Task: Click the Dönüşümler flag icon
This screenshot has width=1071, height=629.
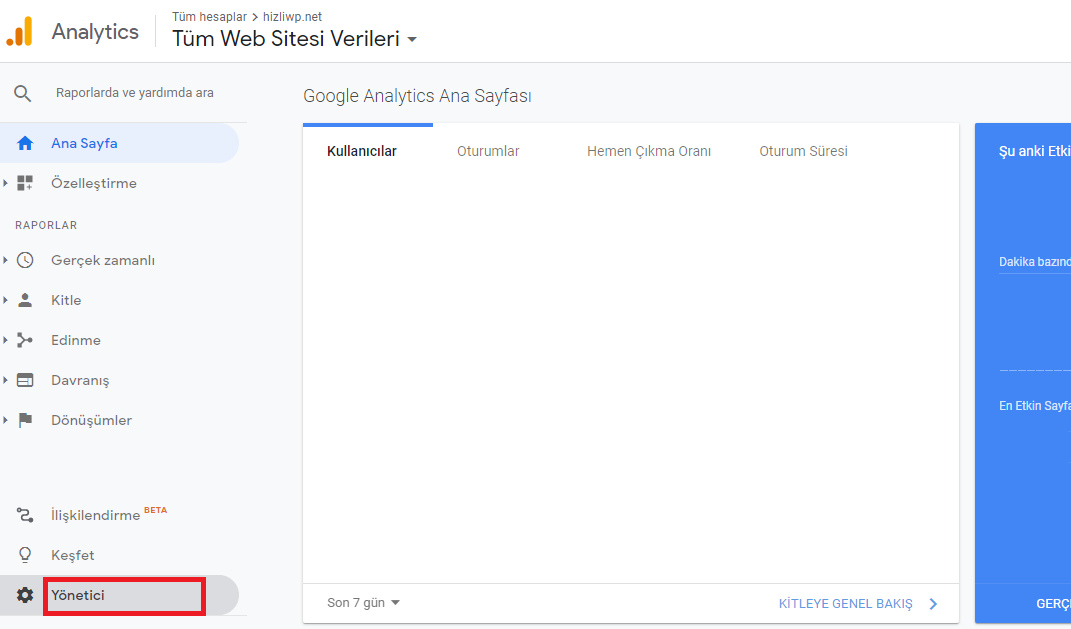Action: pyautogui.click(x=25, y=420)
